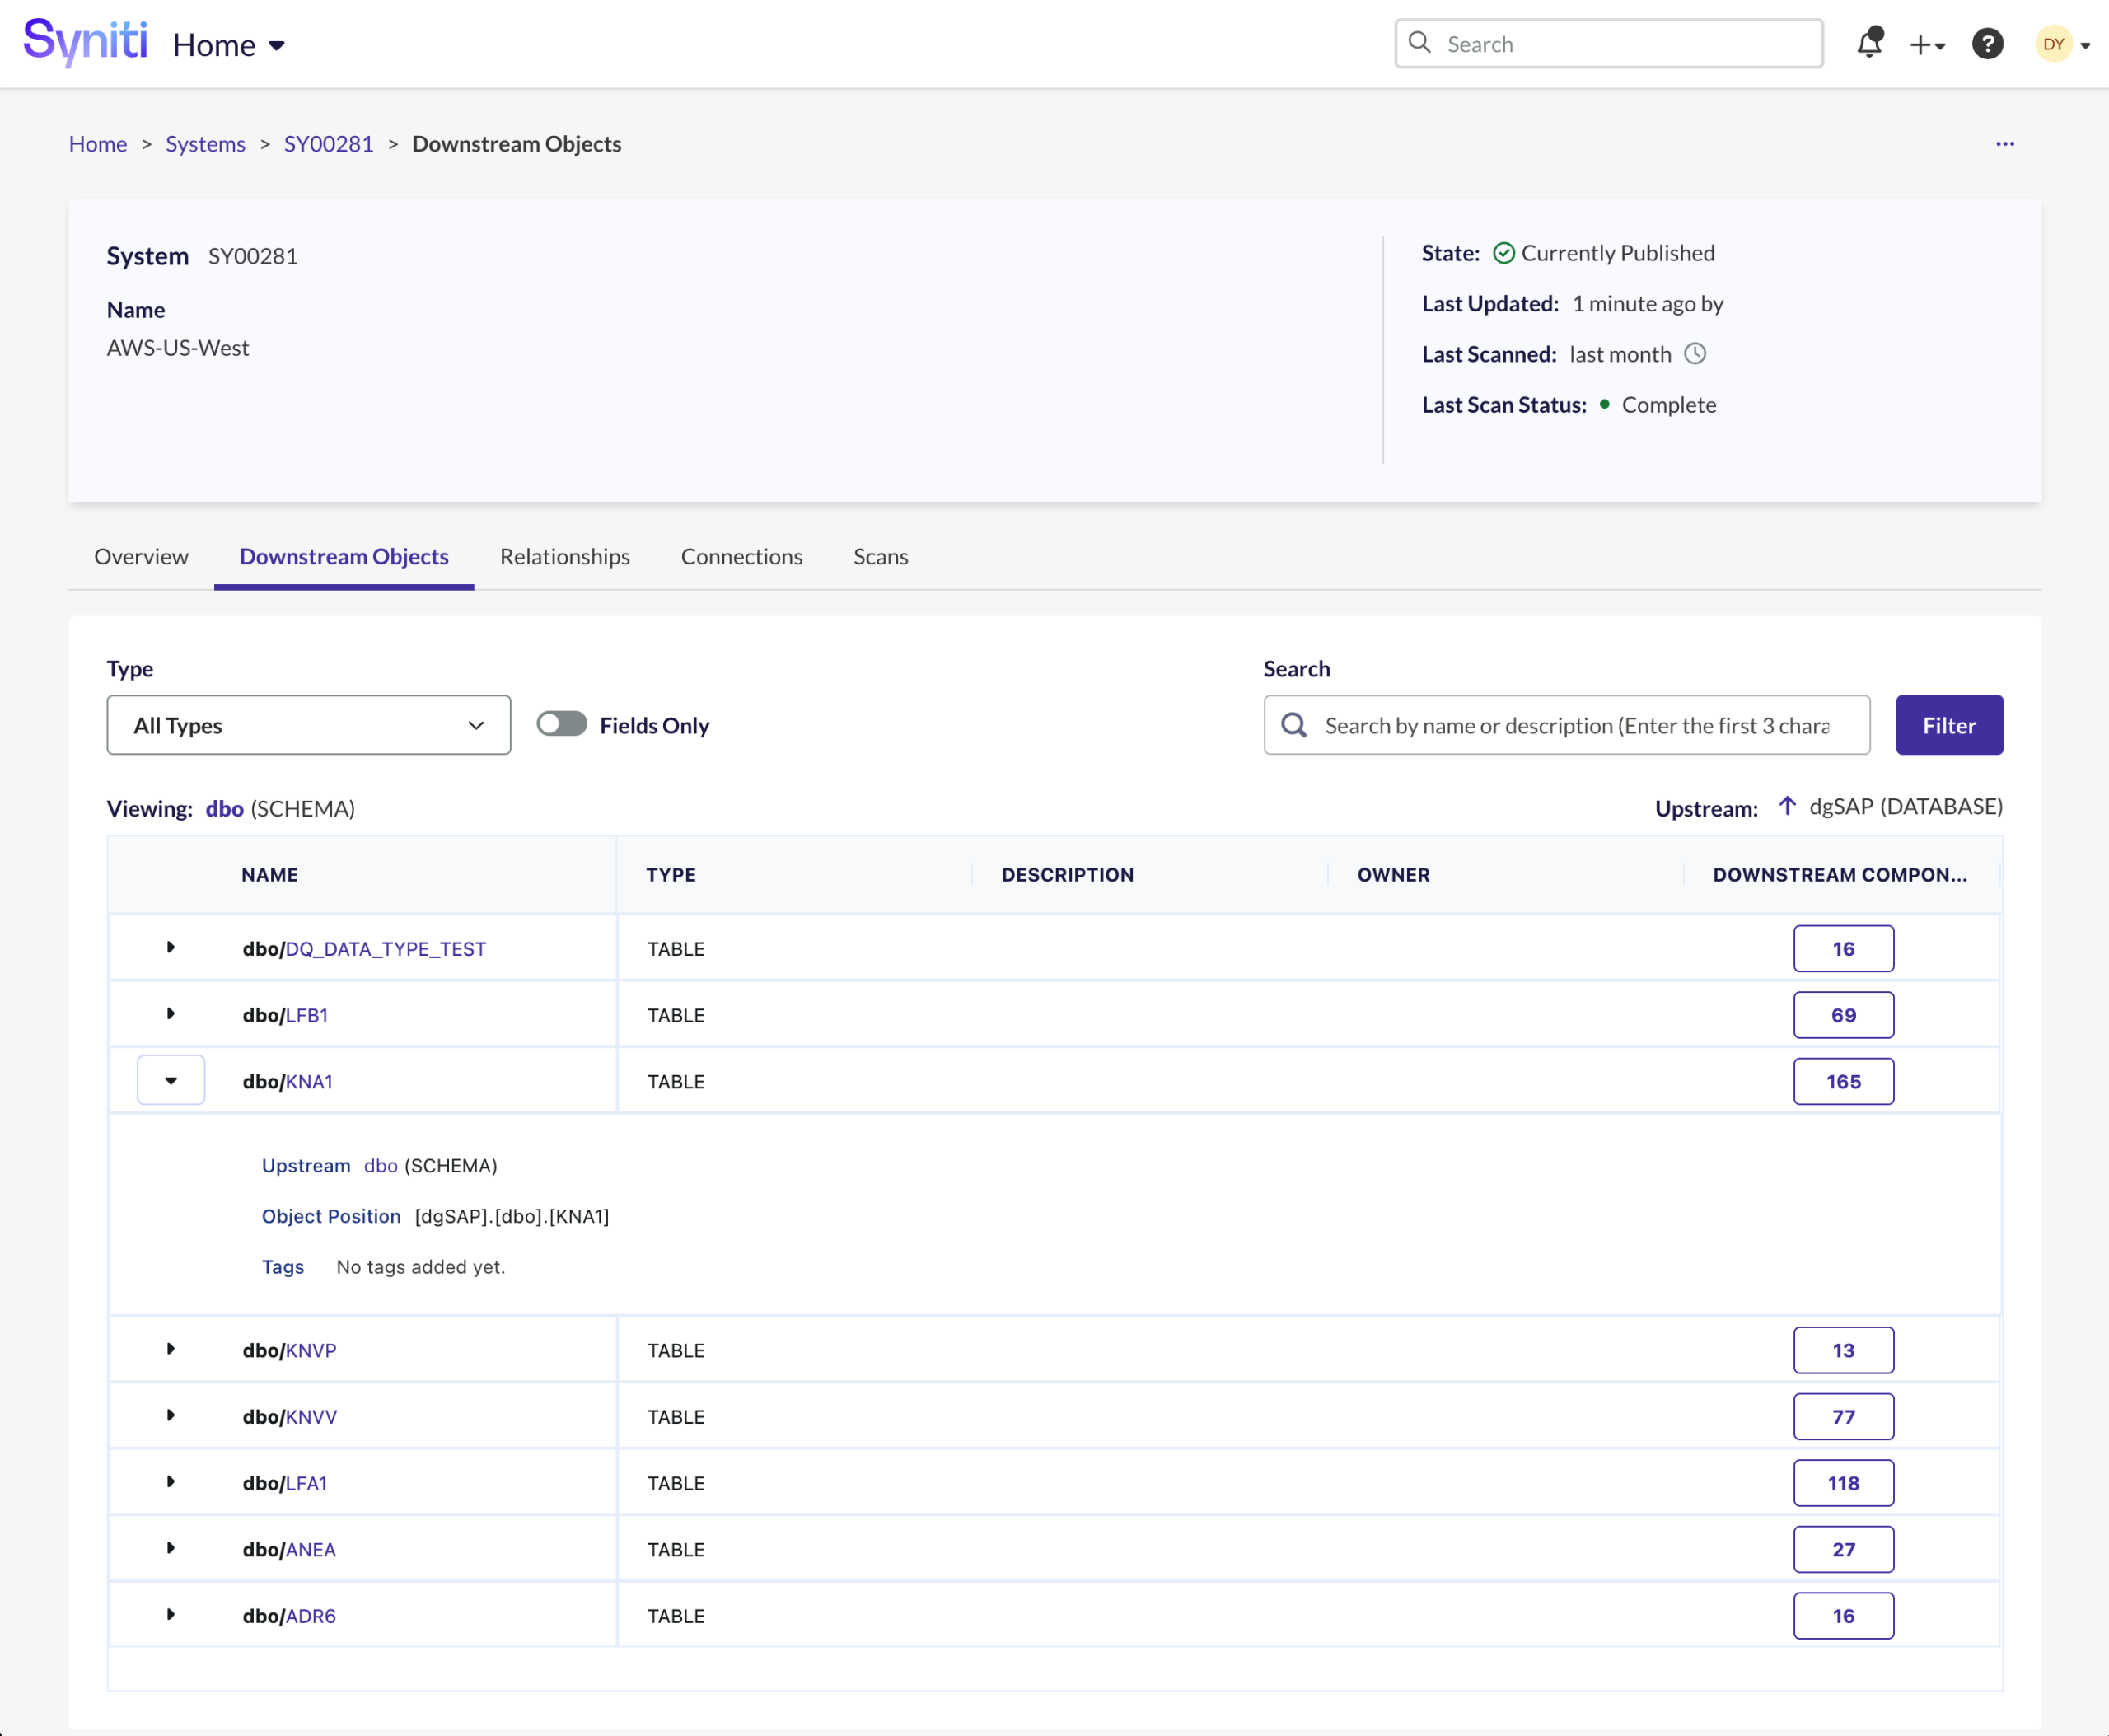Viewport: 2109px width, 1736px height.
Task: Click downstream count 77 for KNVV
Action: click(1843, 1416)
